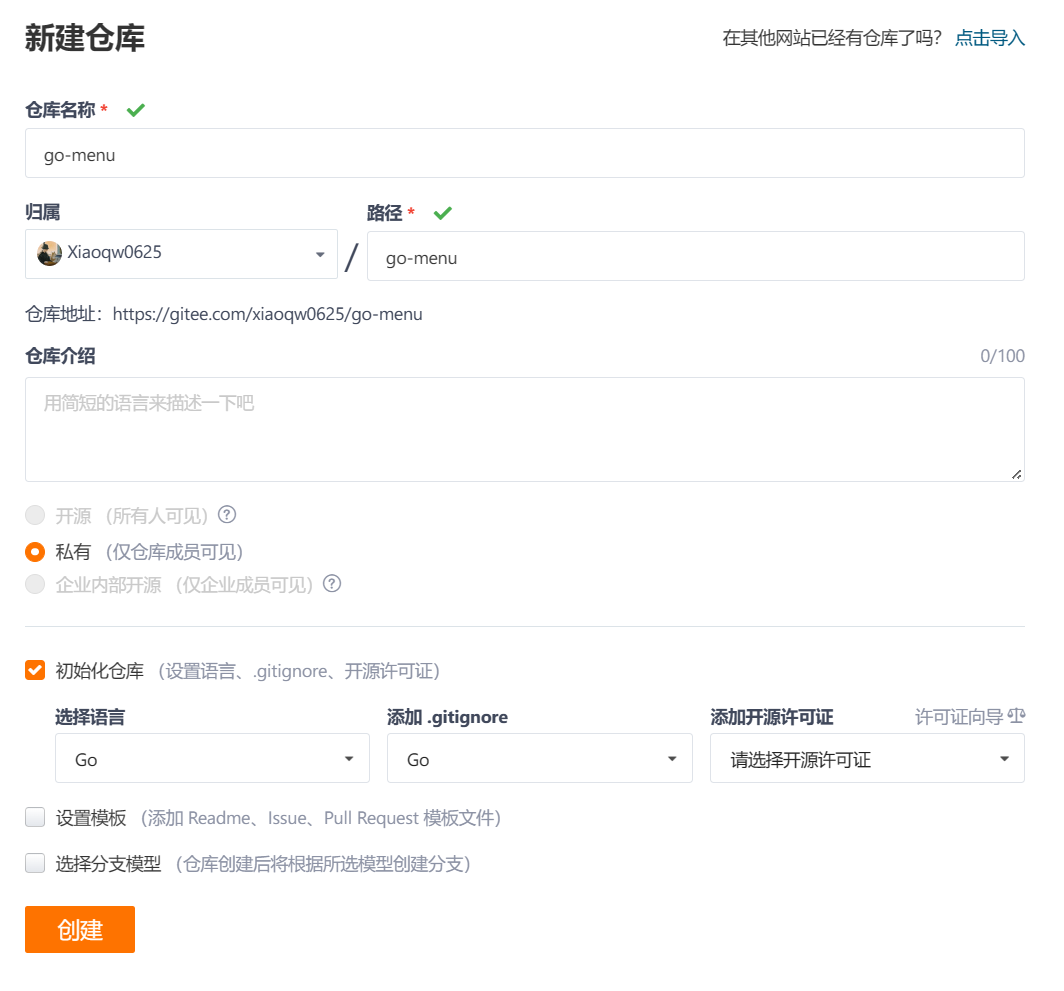Click the 仓库名称 input field

(525, 153)
